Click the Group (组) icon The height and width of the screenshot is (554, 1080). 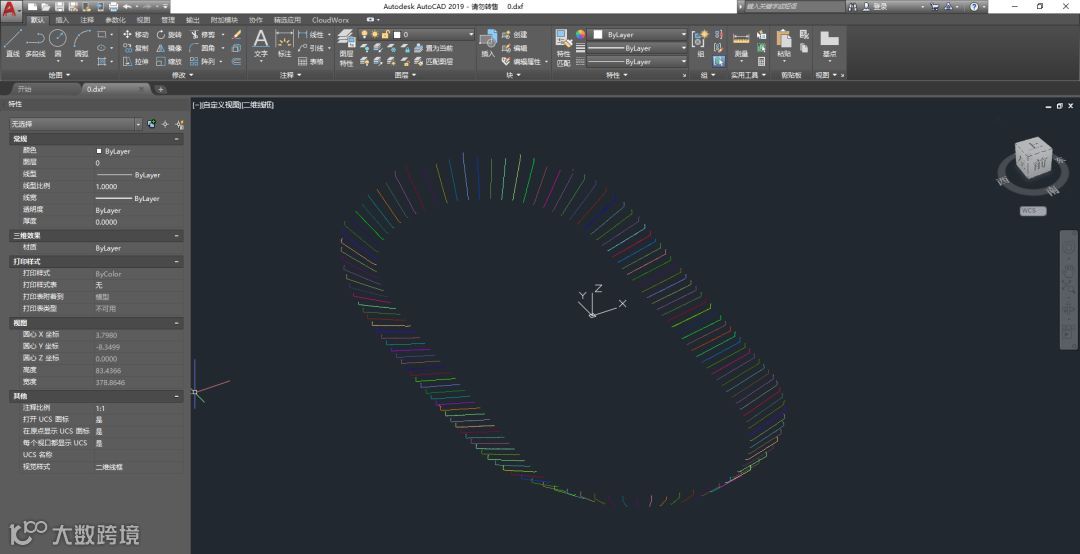700,43
